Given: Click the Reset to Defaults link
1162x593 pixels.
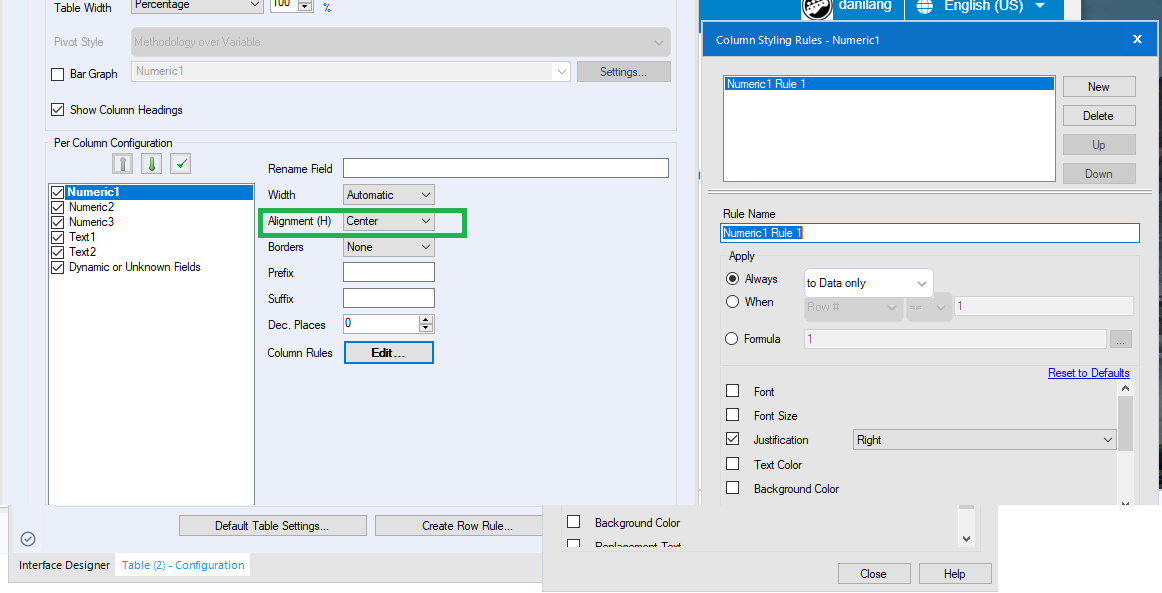Looking at the screenshot, I should 1088,372.
